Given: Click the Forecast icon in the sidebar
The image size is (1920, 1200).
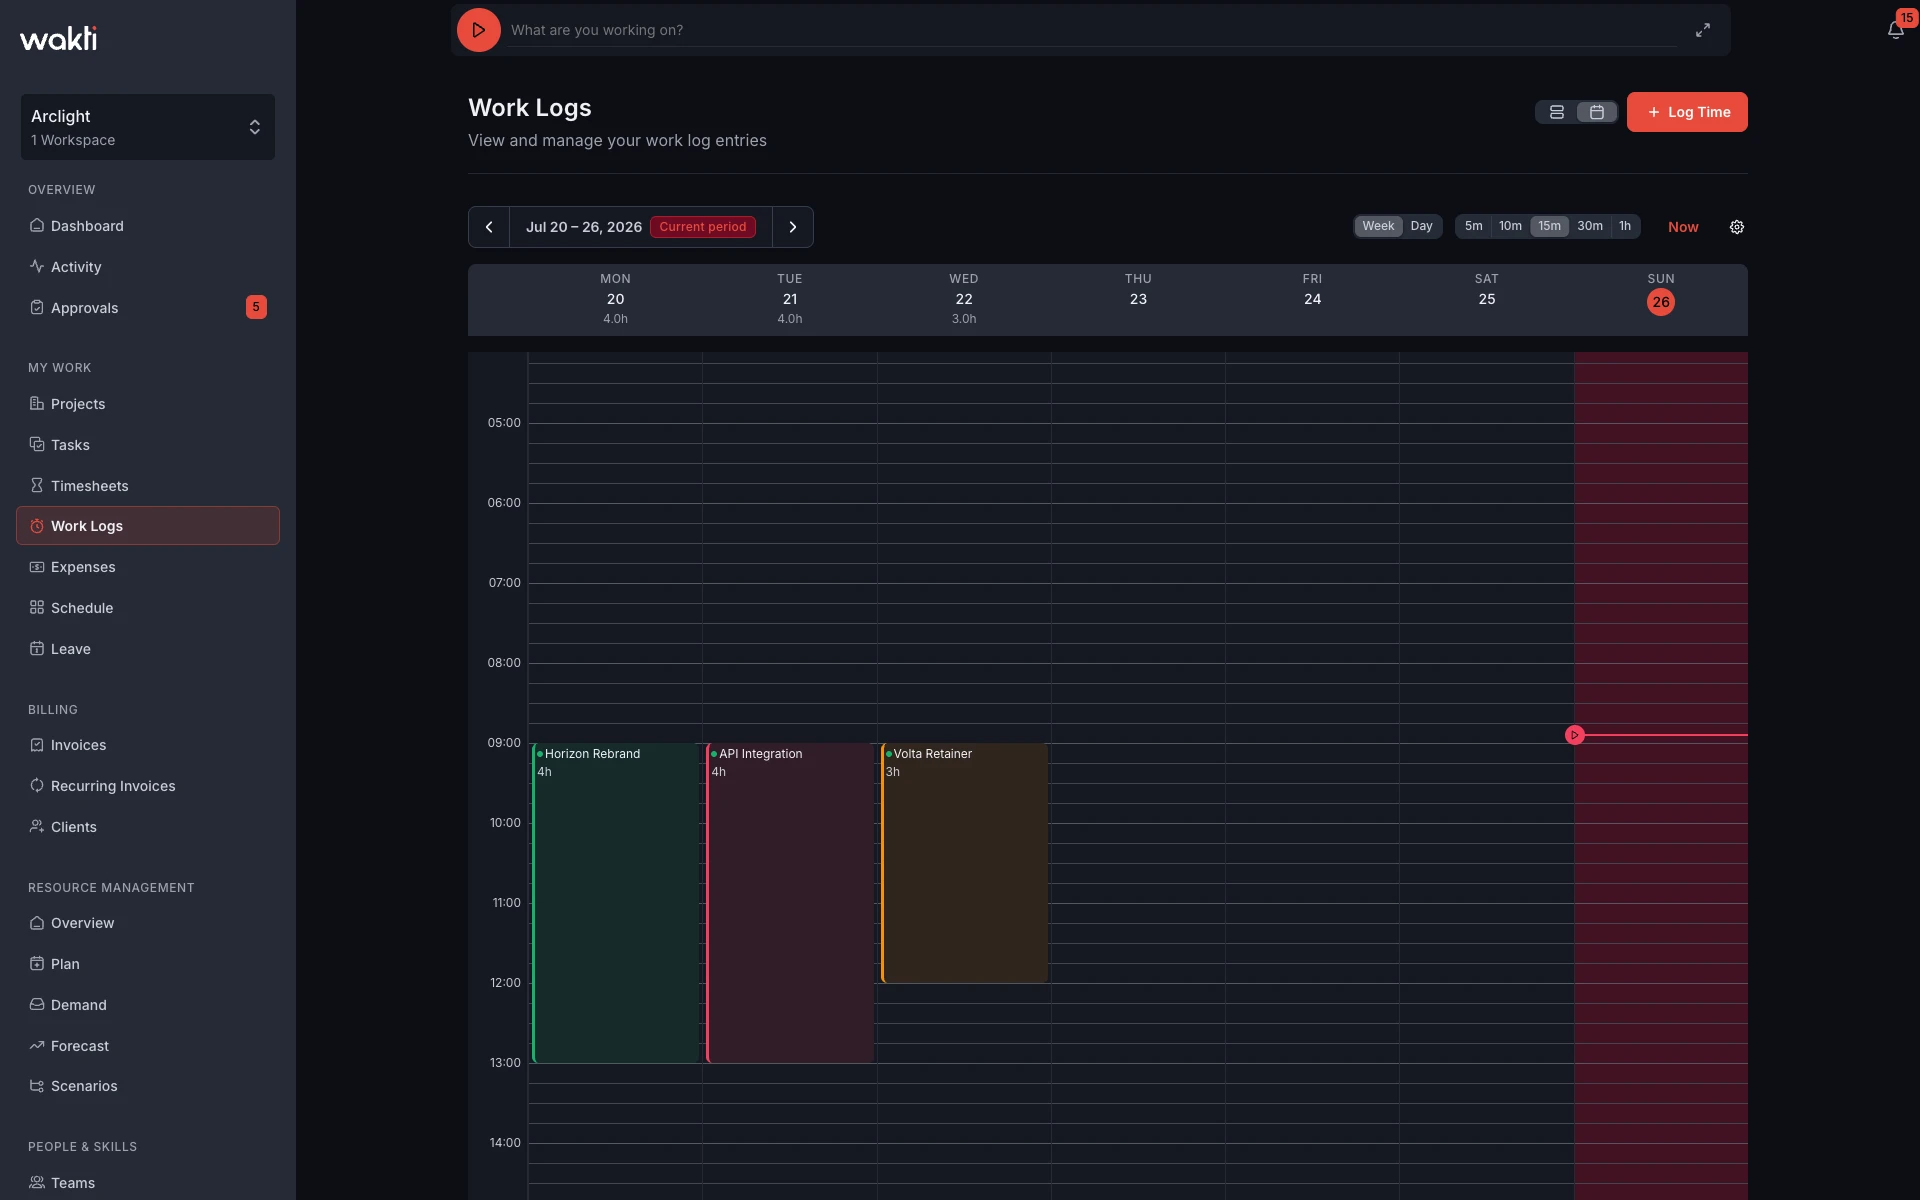Looking at the screenshot, I should [37, 1046].
